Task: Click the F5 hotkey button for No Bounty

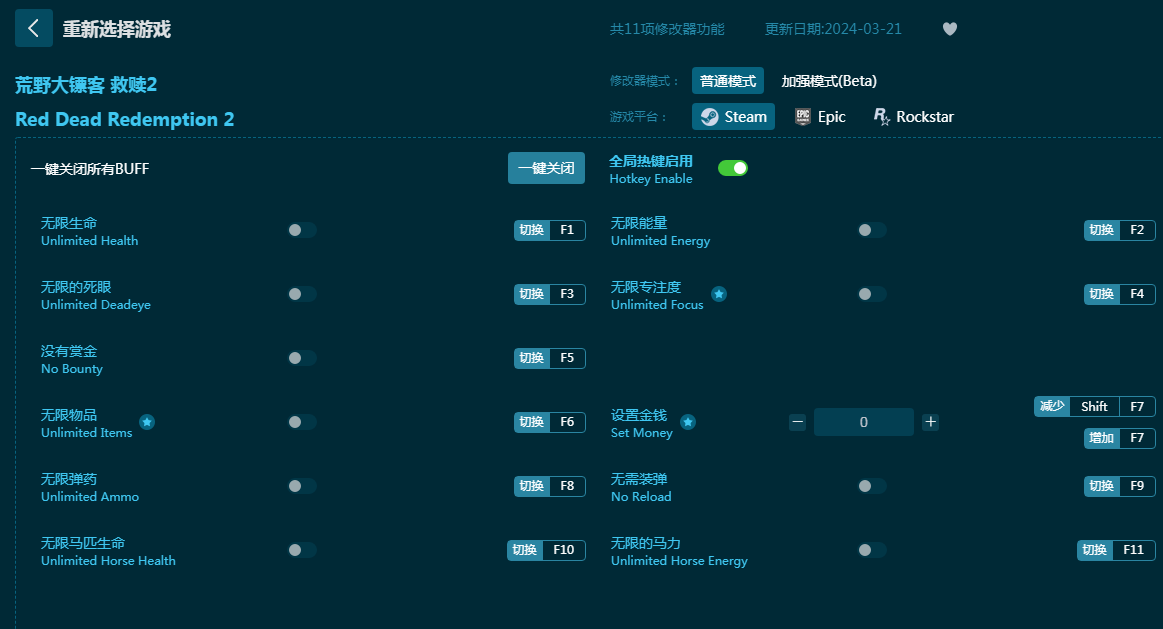Action: [550, 358]
